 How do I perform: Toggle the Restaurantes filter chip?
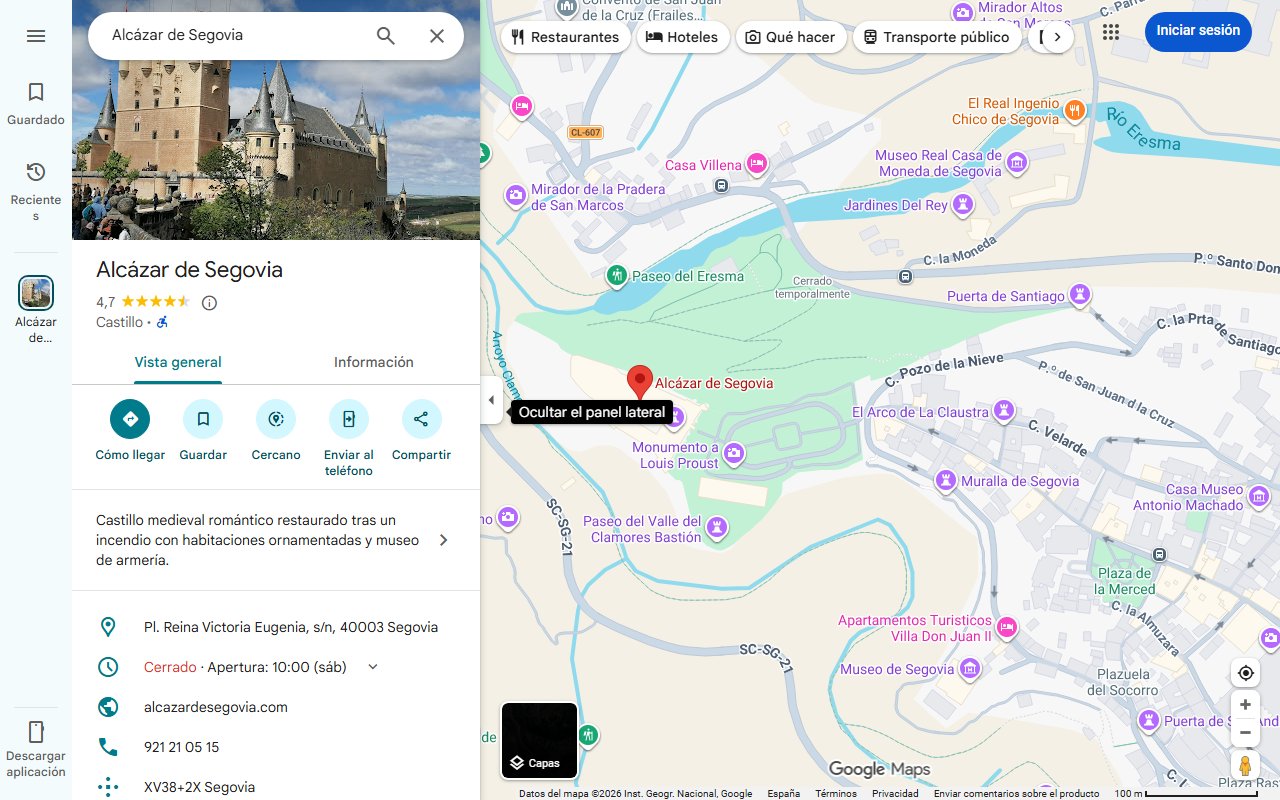pos(565,37)
